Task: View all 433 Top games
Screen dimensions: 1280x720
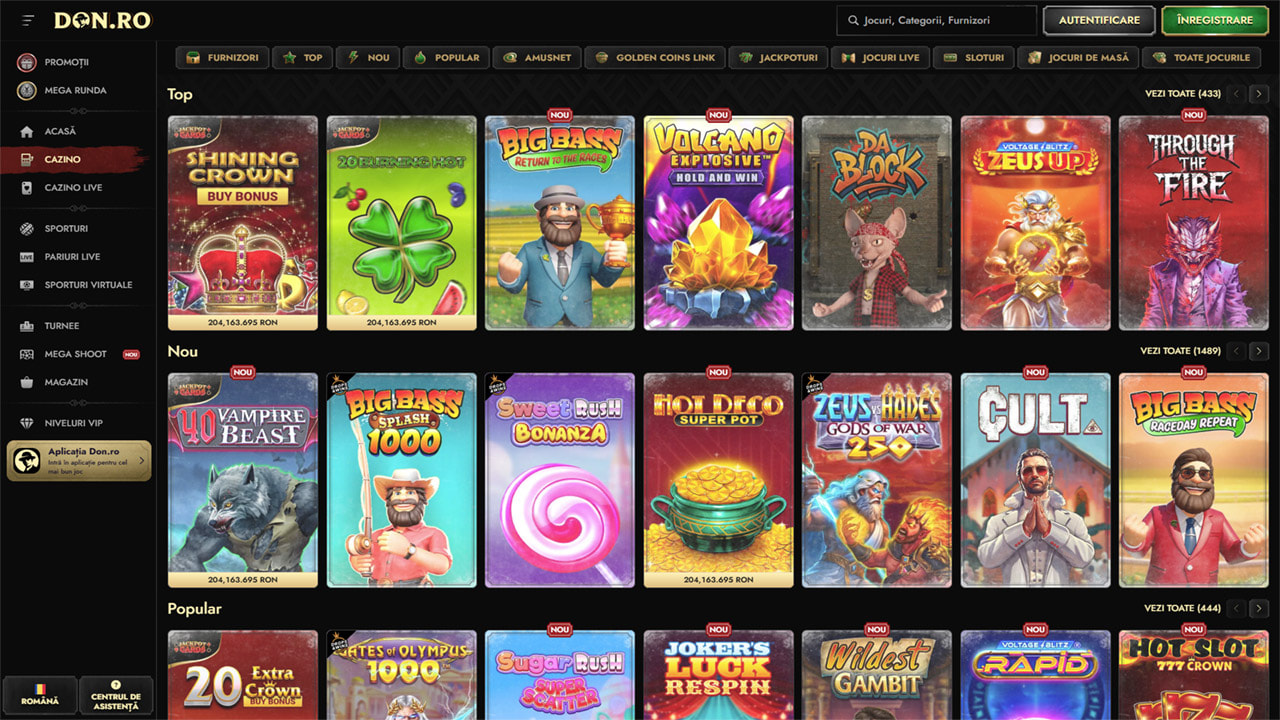Action: pyautogui.click(x=1183, y=94)
